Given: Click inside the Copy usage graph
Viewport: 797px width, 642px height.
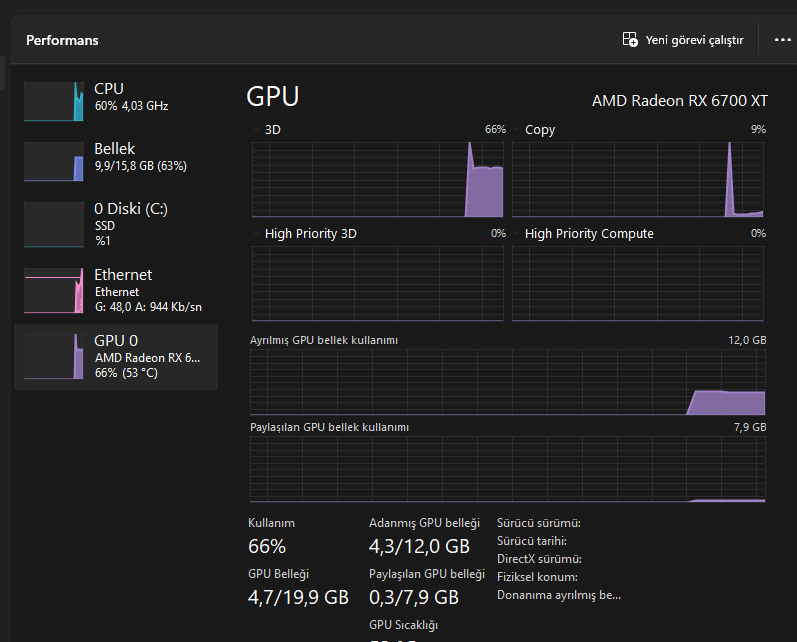Looking at the screenshot, I should pyautogui.click(x=637, y=179).
